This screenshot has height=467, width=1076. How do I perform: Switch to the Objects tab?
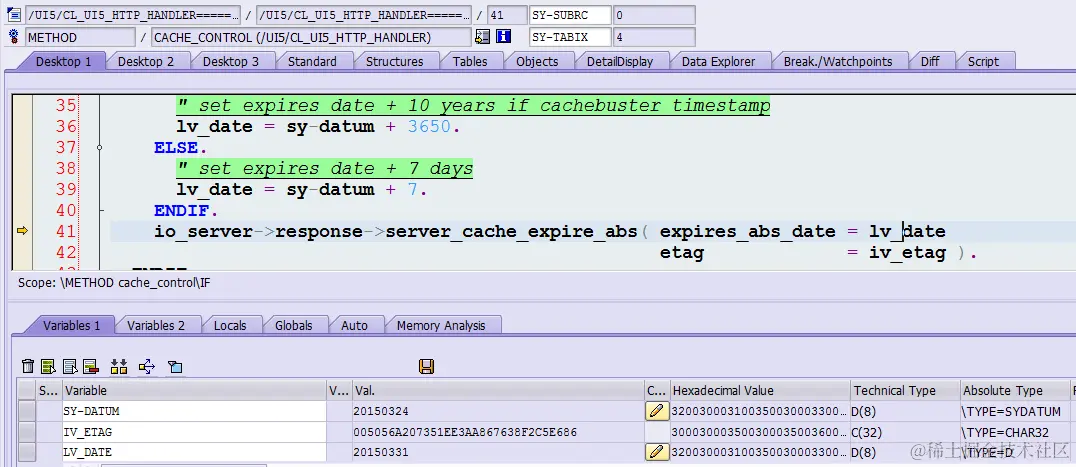537,61
